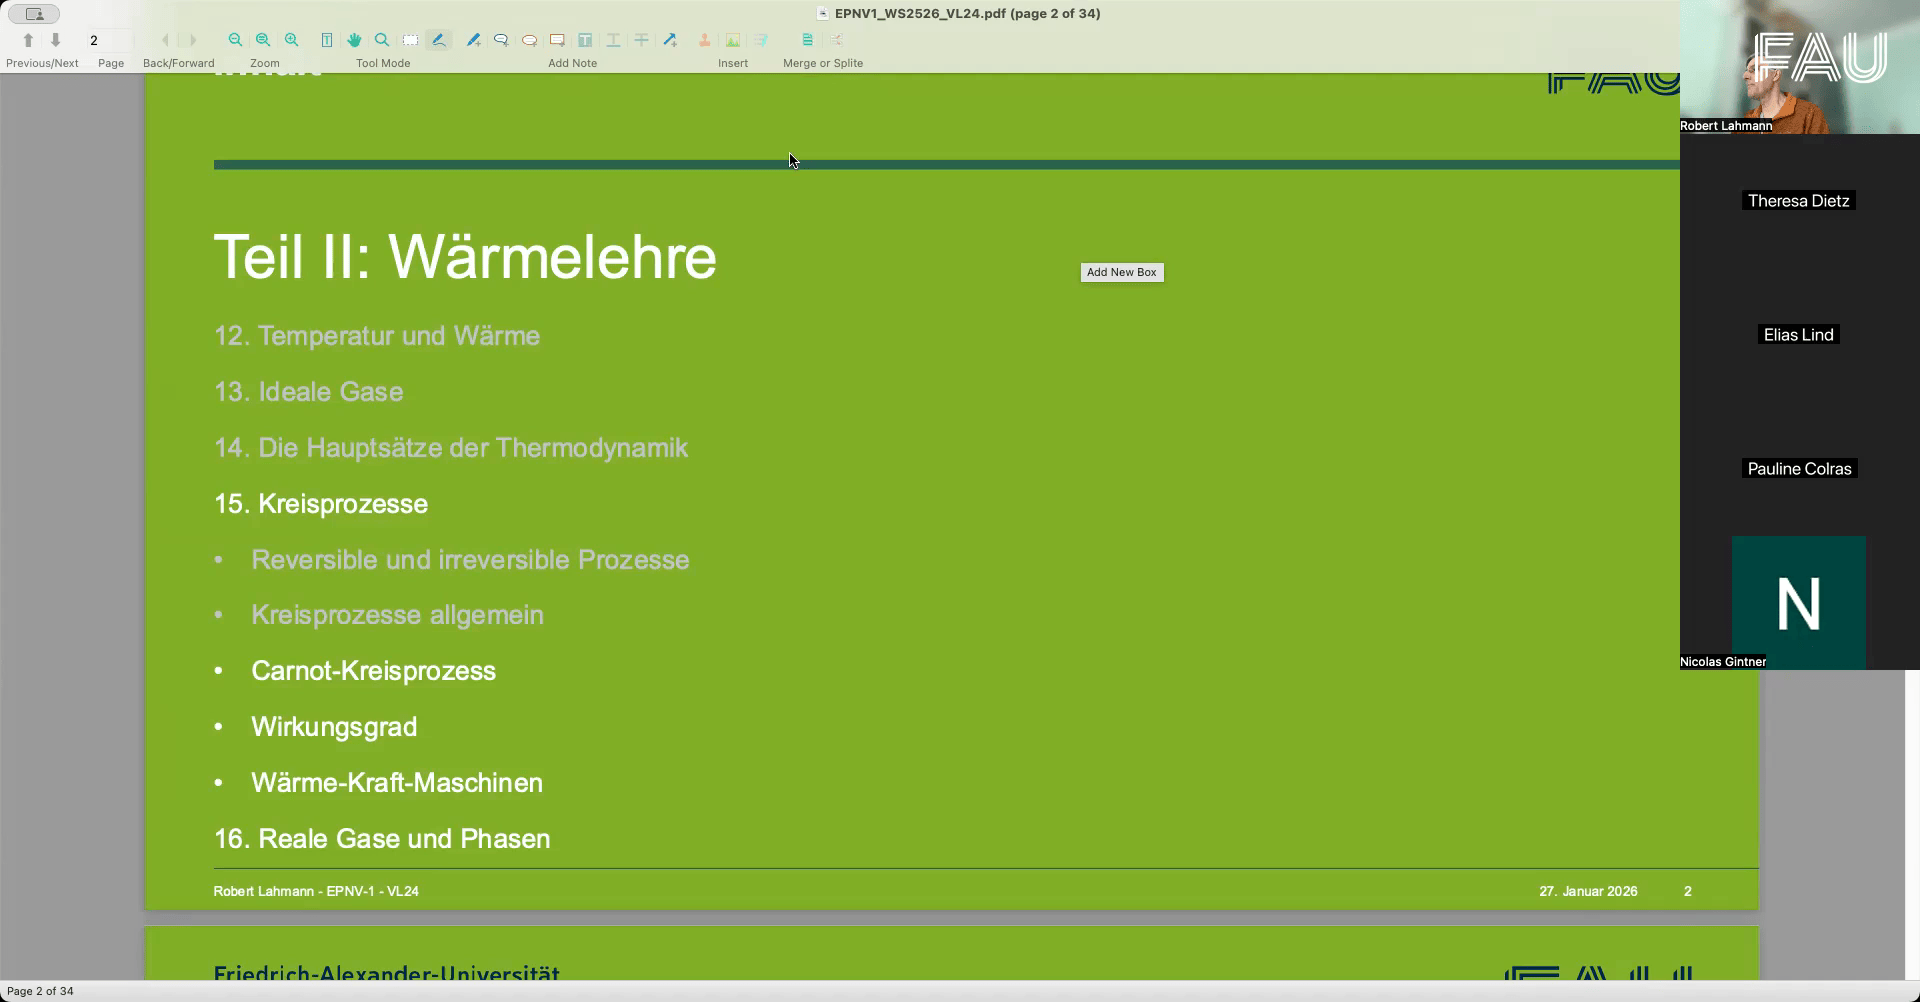Open the Split document tool
The image size is (1920, 1002).
835,40
